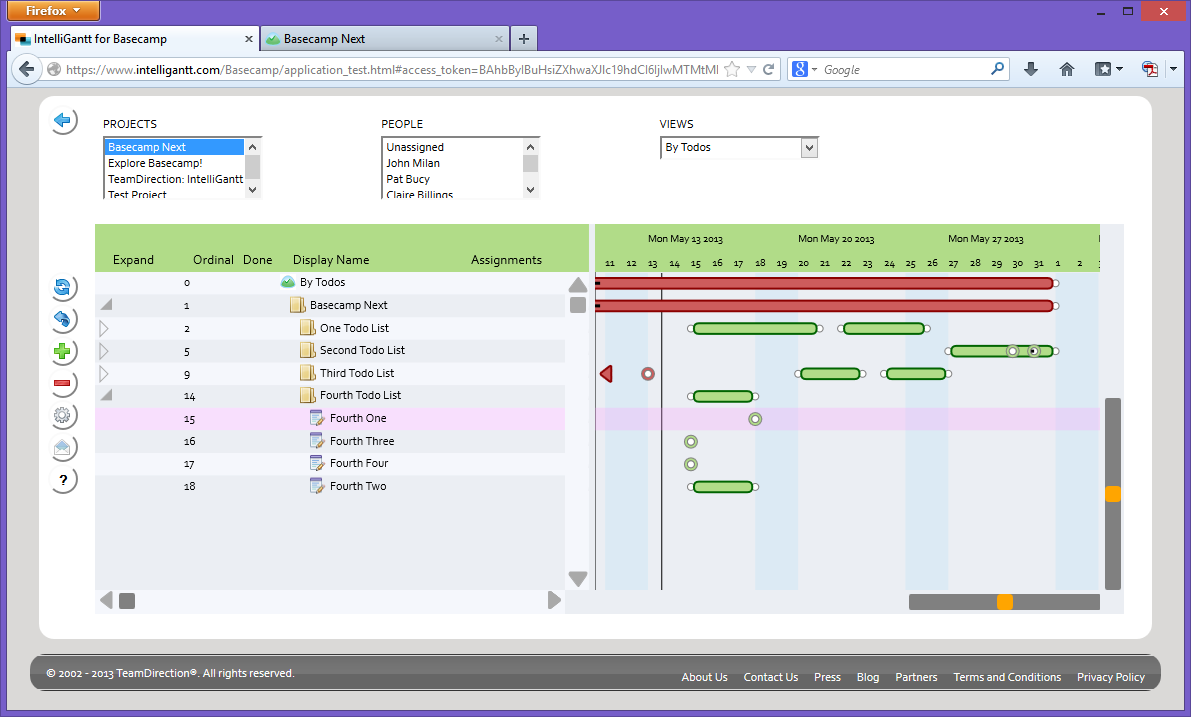This screenshot has height=717, width=1191.
Task: Click the red minus remove icon
Action: [x=63, y=384]
